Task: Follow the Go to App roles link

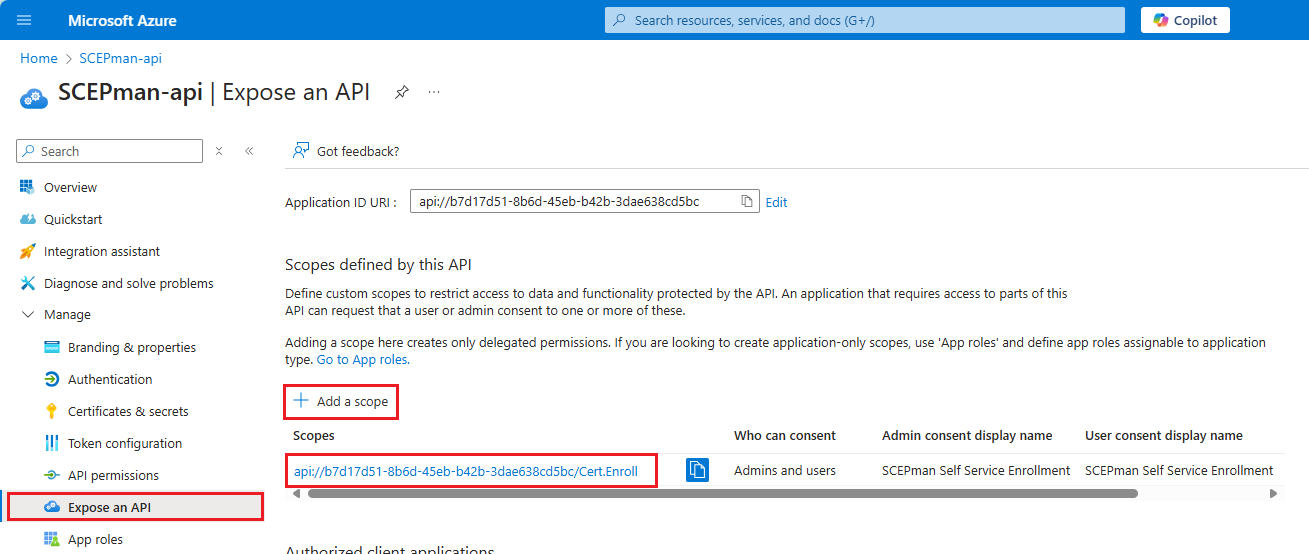Action: click(x=362, y=359)
